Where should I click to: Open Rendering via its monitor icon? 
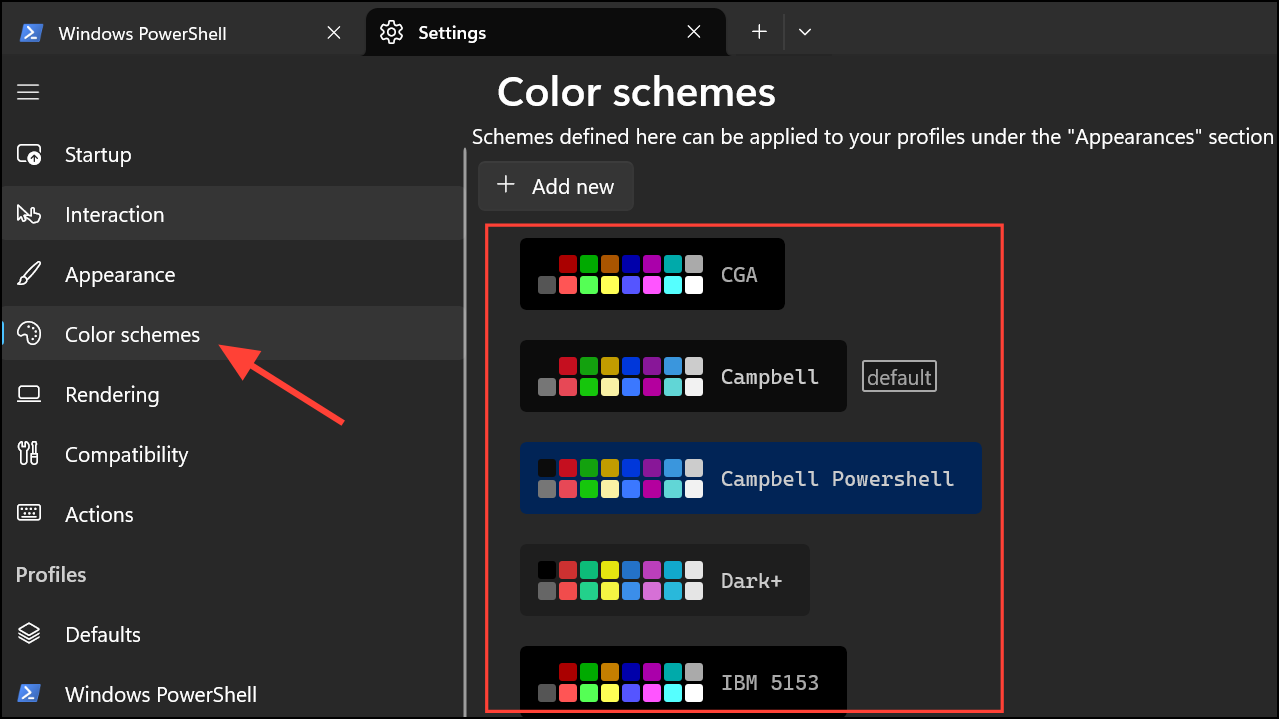(28, 394)
